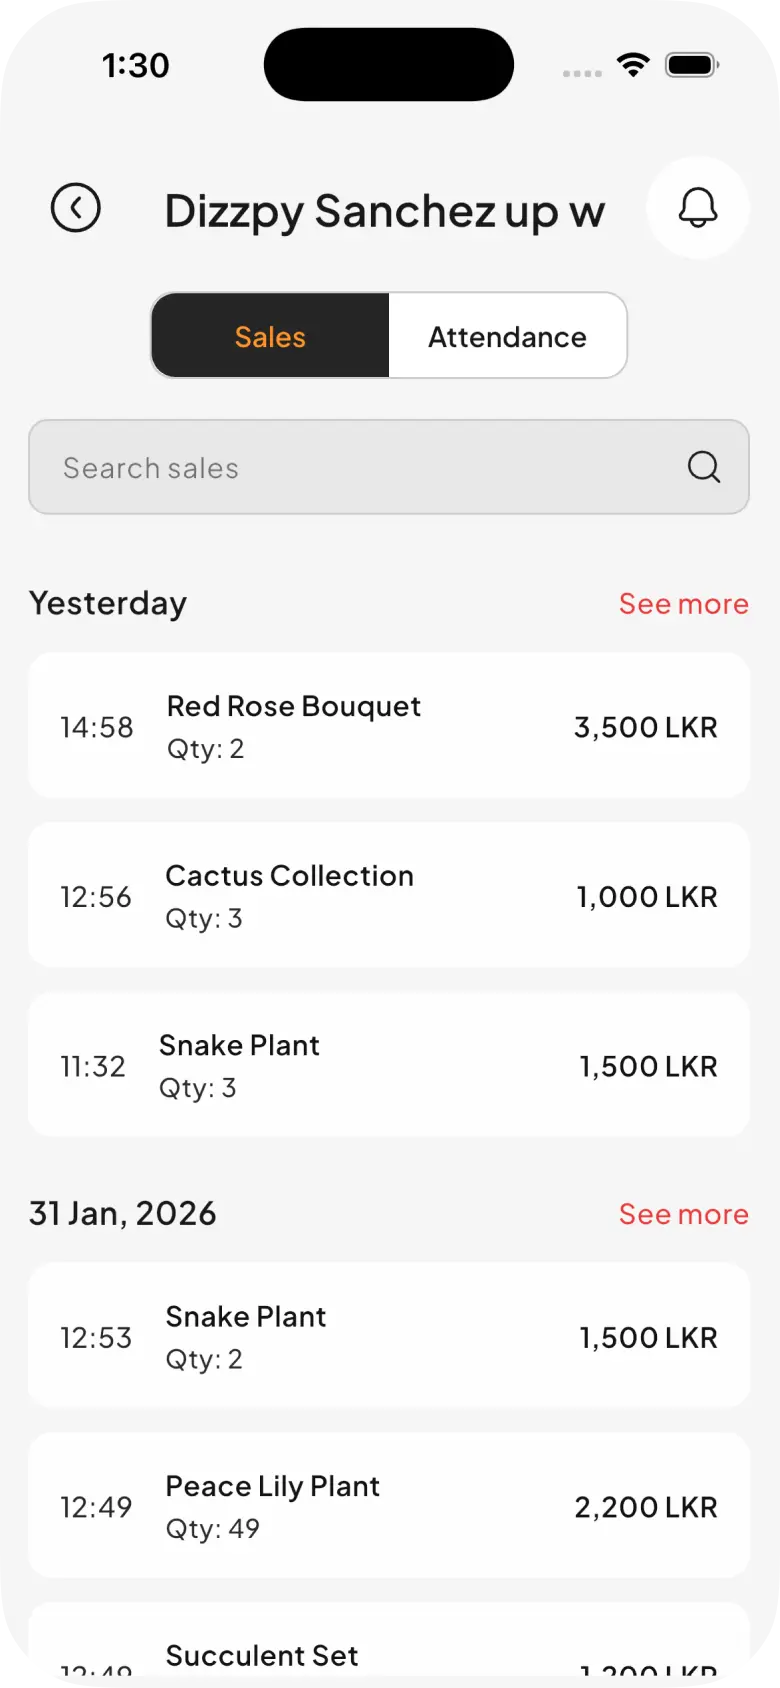Screen dimensions: 780x1688
Task: Tap the 2,200 LKR sale amount
Action: (645, 1507)
